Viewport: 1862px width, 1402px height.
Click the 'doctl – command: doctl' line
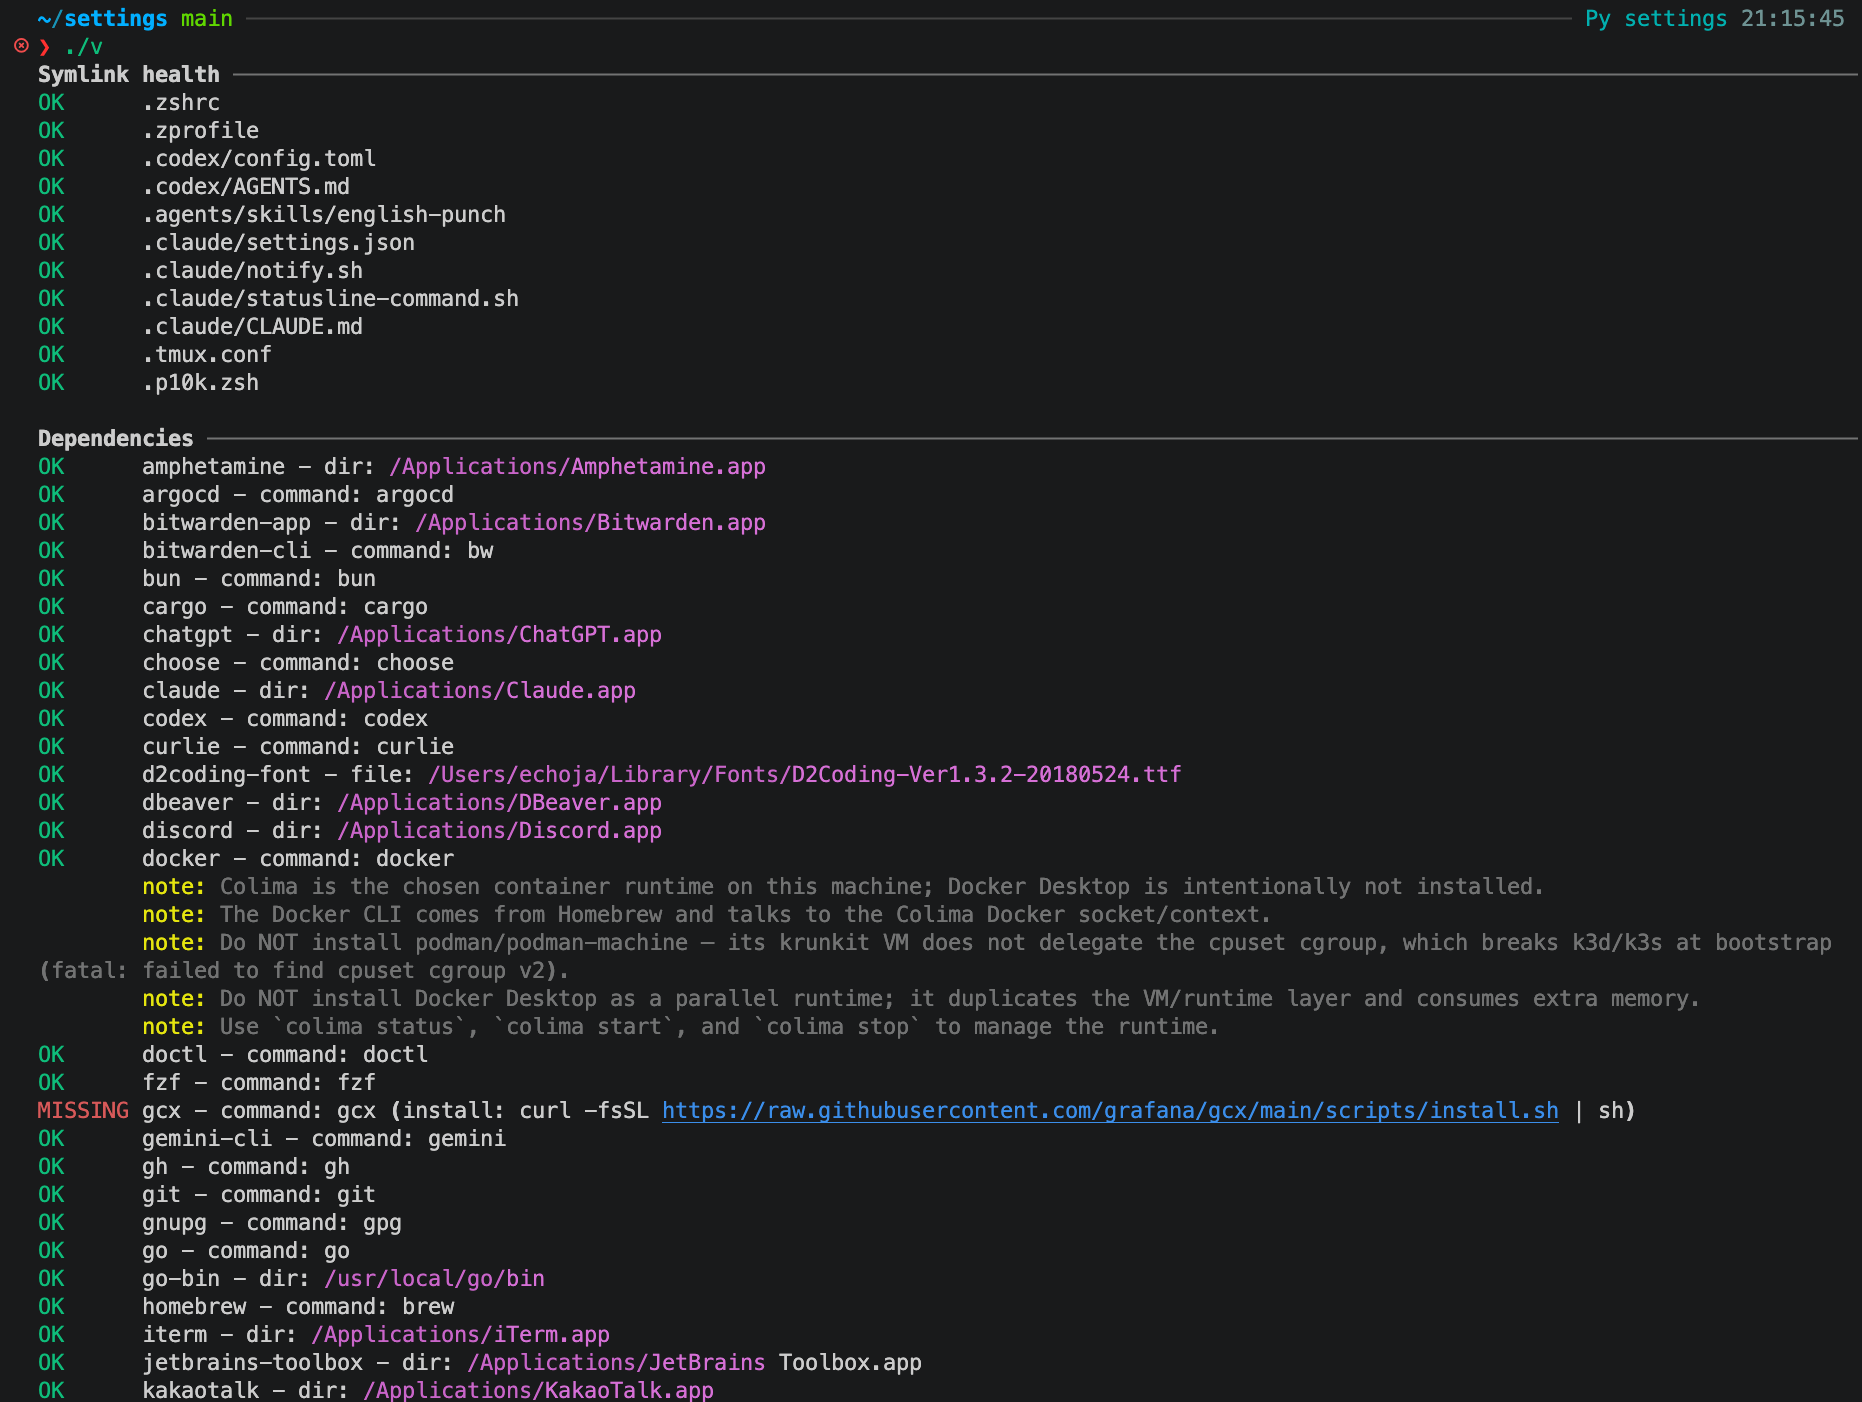tap(285, 1055)
